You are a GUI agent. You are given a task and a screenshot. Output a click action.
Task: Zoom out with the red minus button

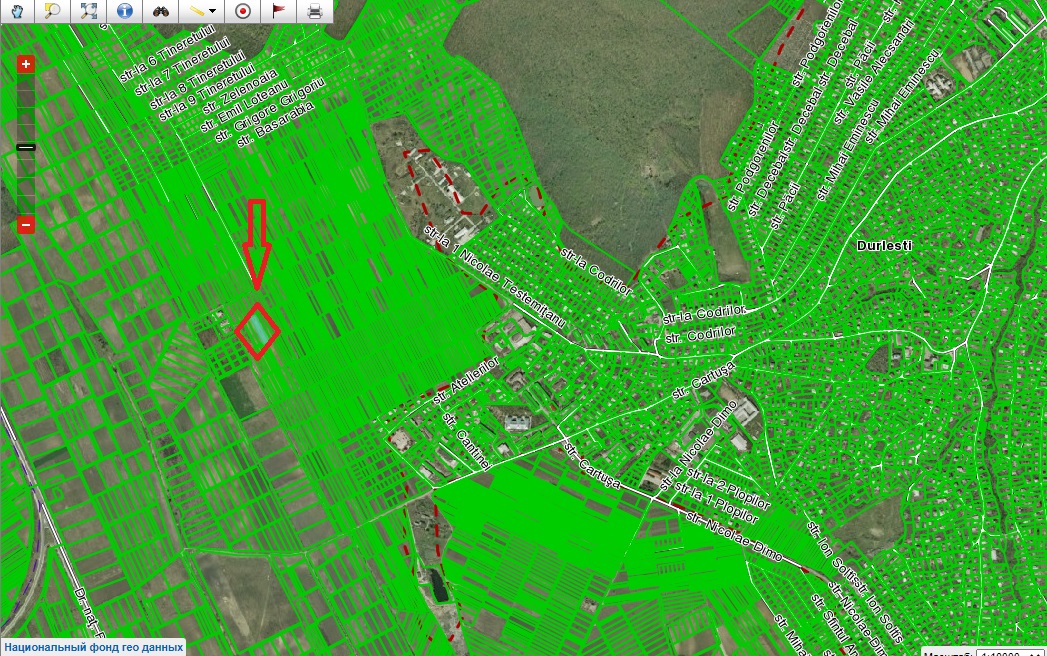(26, 224)
